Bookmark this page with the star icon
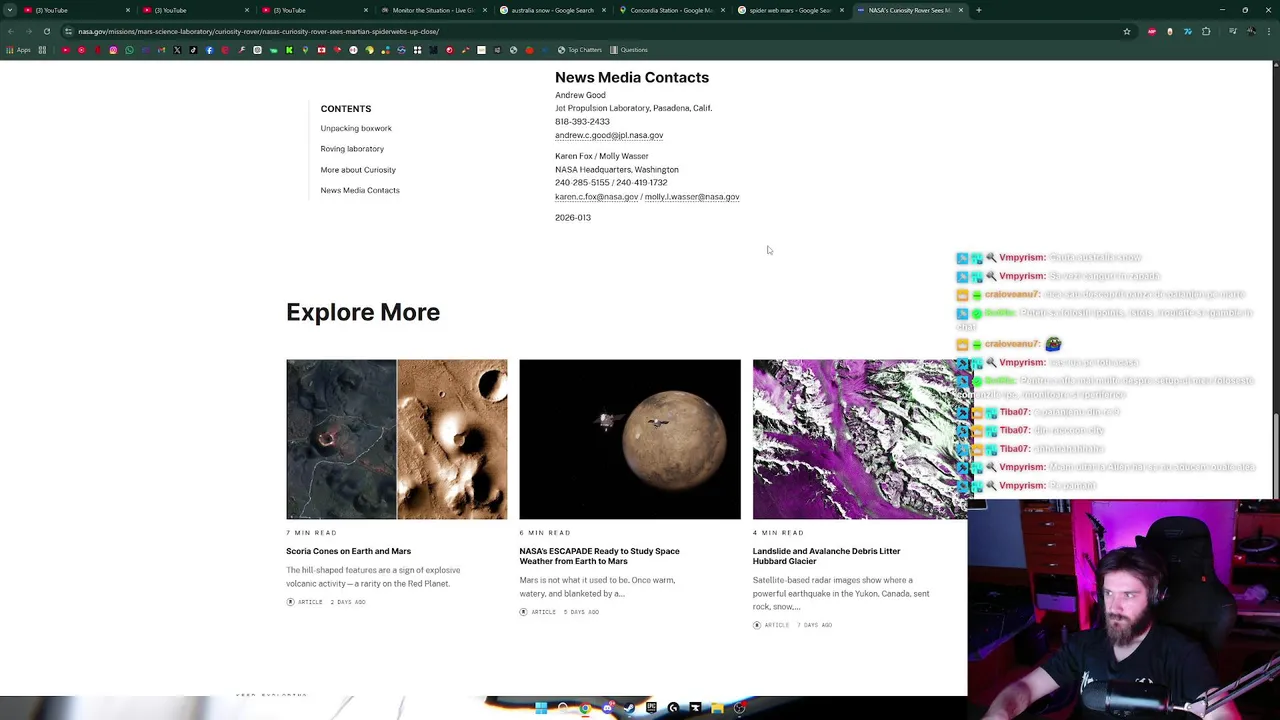 (1127, 31)
